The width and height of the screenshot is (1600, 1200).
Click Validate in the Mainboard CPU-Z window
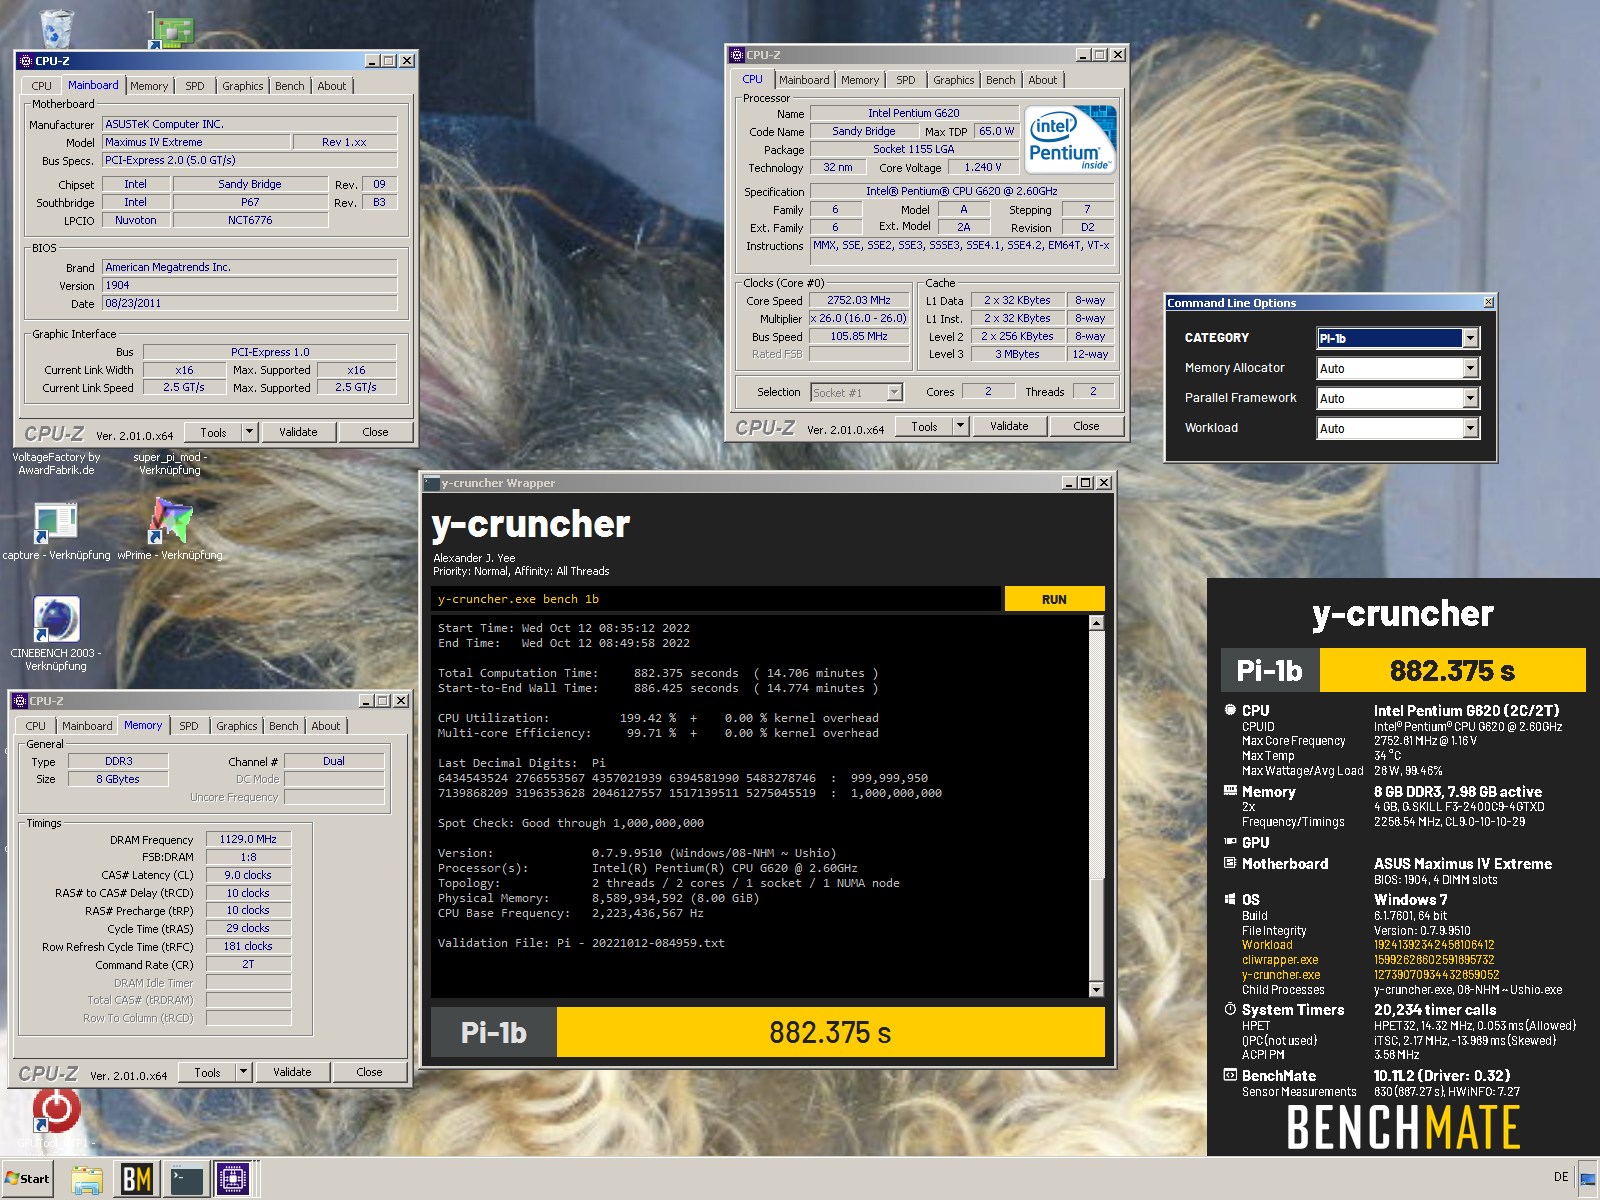coord(298,432)
